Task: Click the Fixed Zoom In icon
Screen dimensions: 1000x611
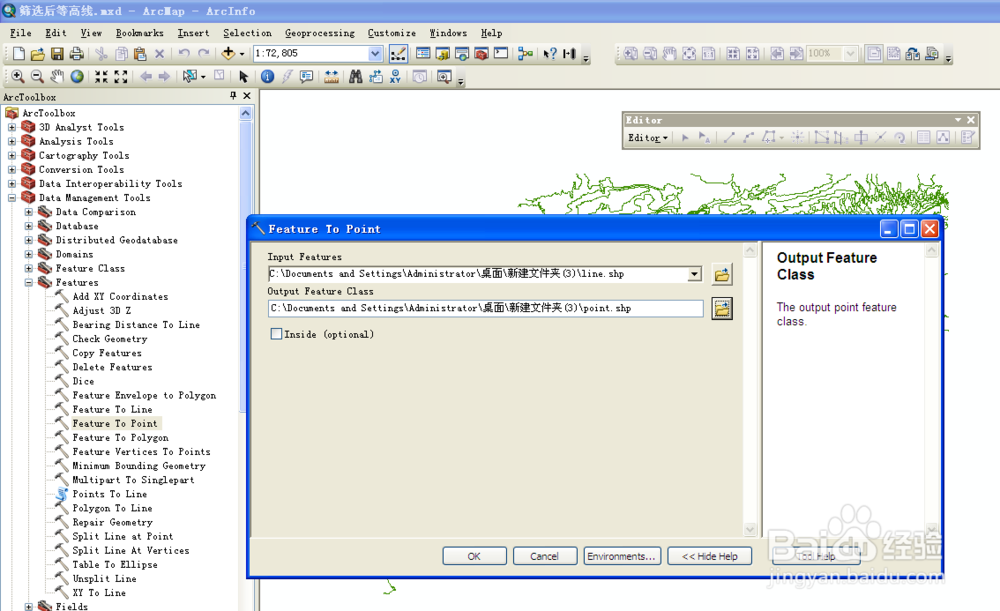Action: coord(101,77)
